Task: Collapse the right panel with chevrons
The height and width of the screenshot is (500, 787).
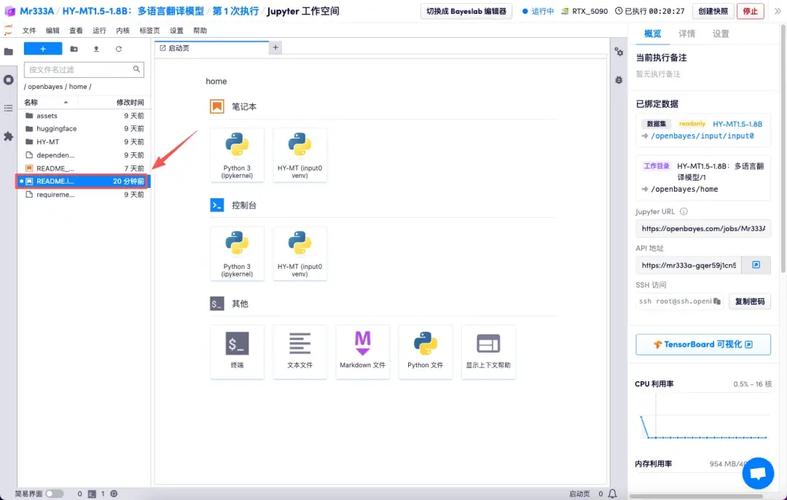Action: tap(777, 11)
